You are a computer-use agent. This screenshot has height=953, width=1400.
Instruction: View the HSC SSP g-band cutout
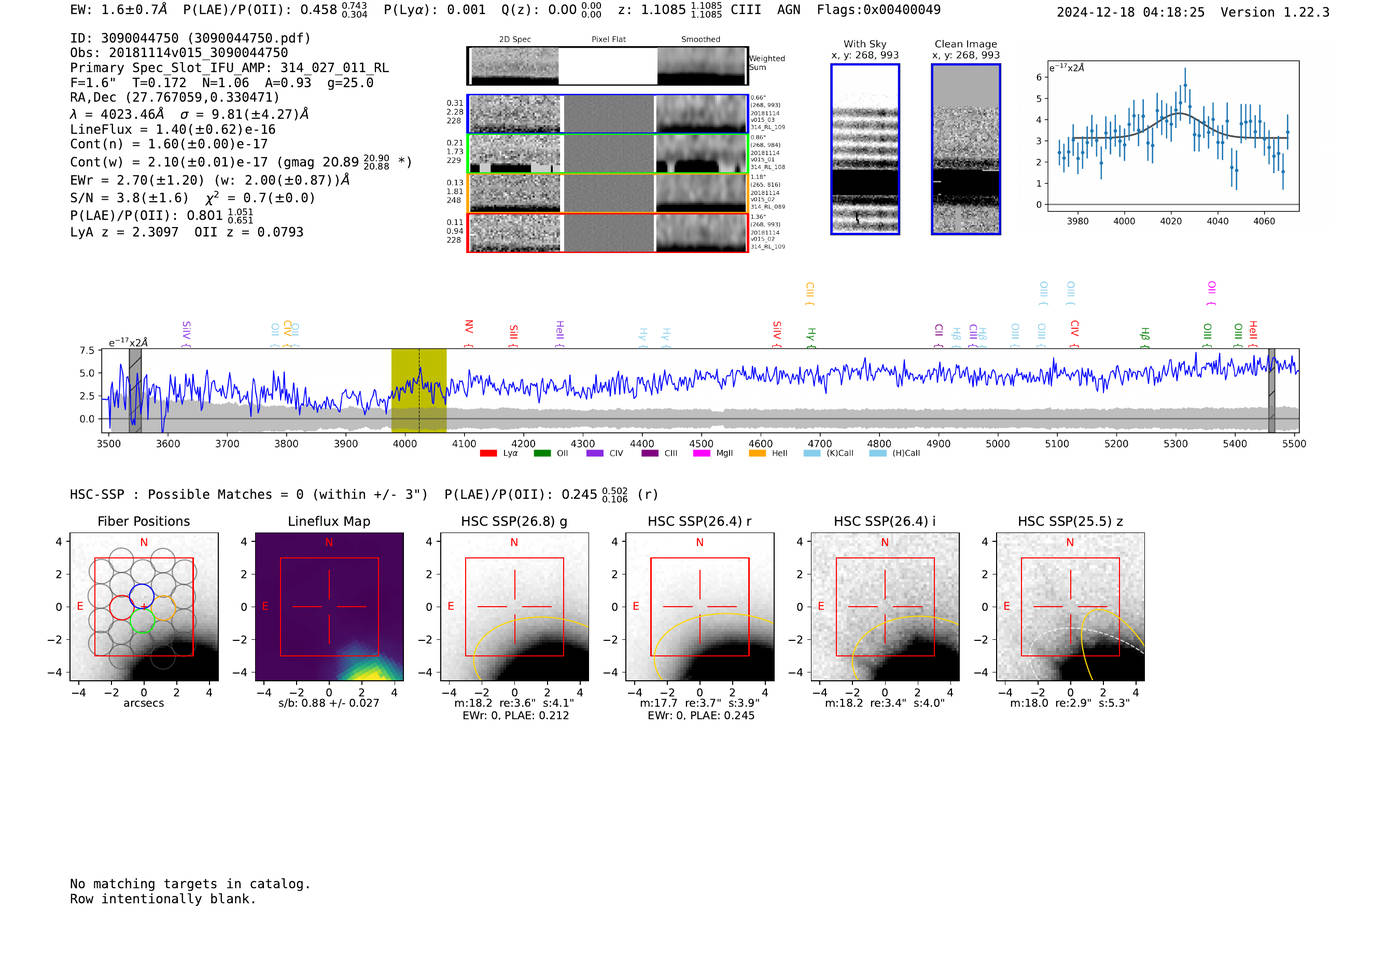click(515, 607)
